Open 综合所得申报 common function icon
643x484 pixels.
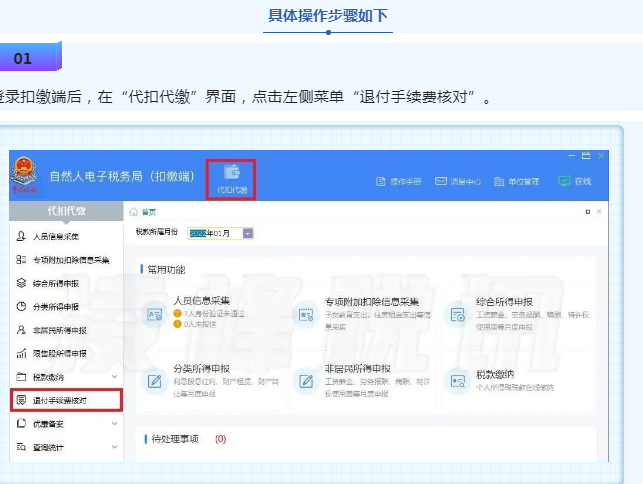(x=457, y=315)
